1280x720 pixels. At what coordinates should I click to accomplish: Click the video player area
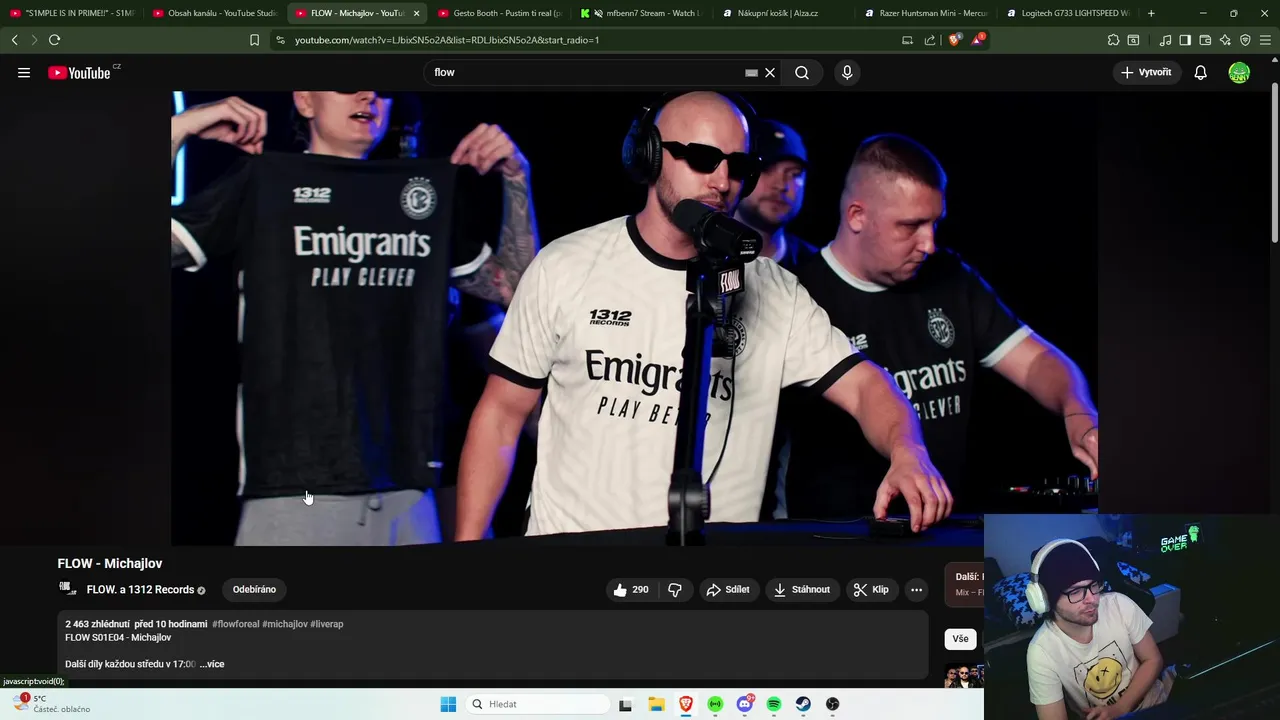[634, 318]
